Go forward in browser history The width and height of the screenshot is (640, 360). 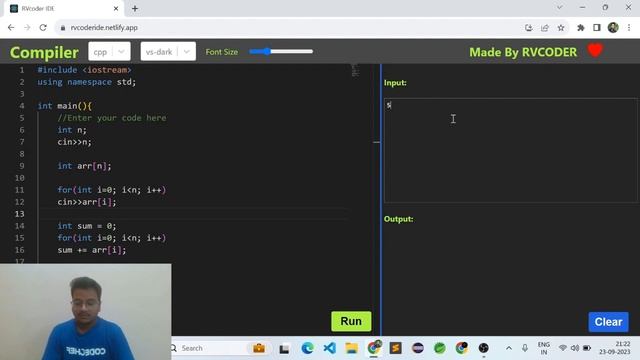[x=27, y=27]
